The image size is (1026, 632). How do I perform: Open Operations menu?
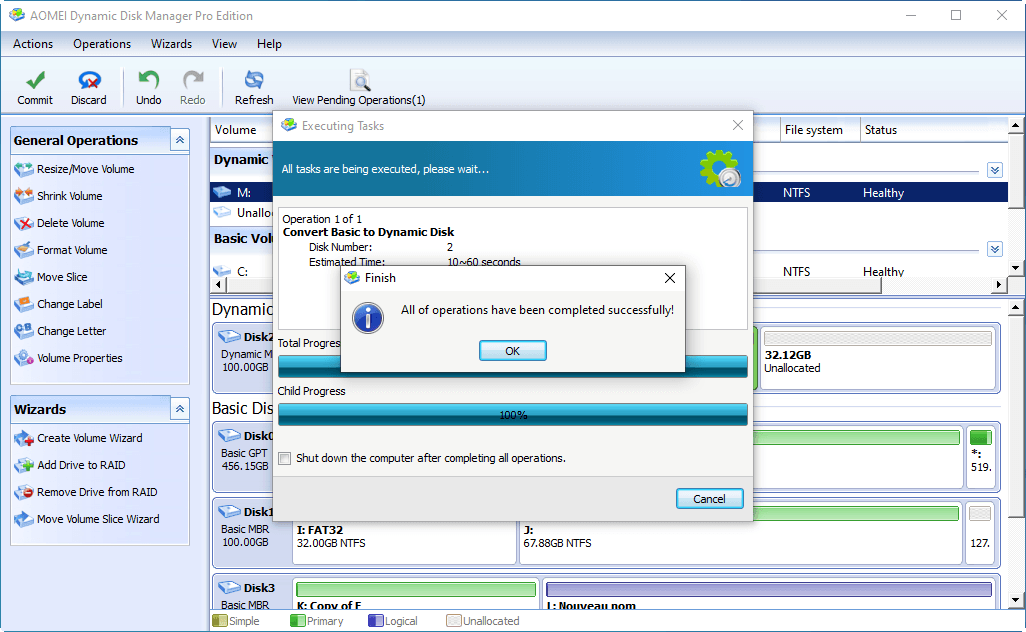pyautogui.click(x=102, y=44)
